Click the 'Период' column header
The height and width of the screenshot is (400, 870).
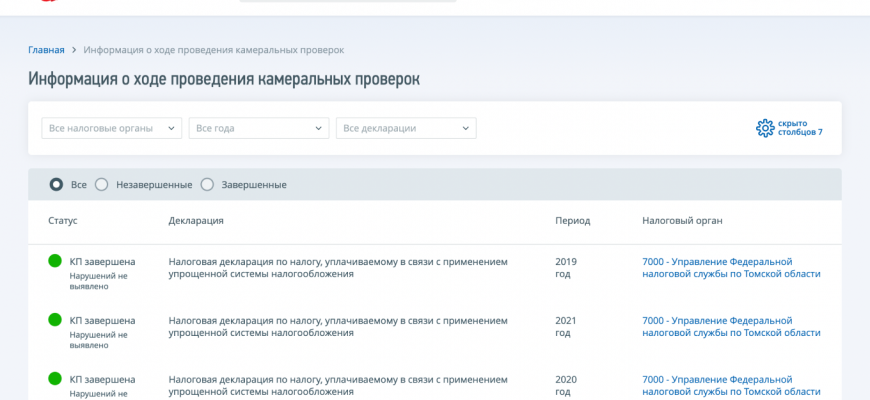572,220
